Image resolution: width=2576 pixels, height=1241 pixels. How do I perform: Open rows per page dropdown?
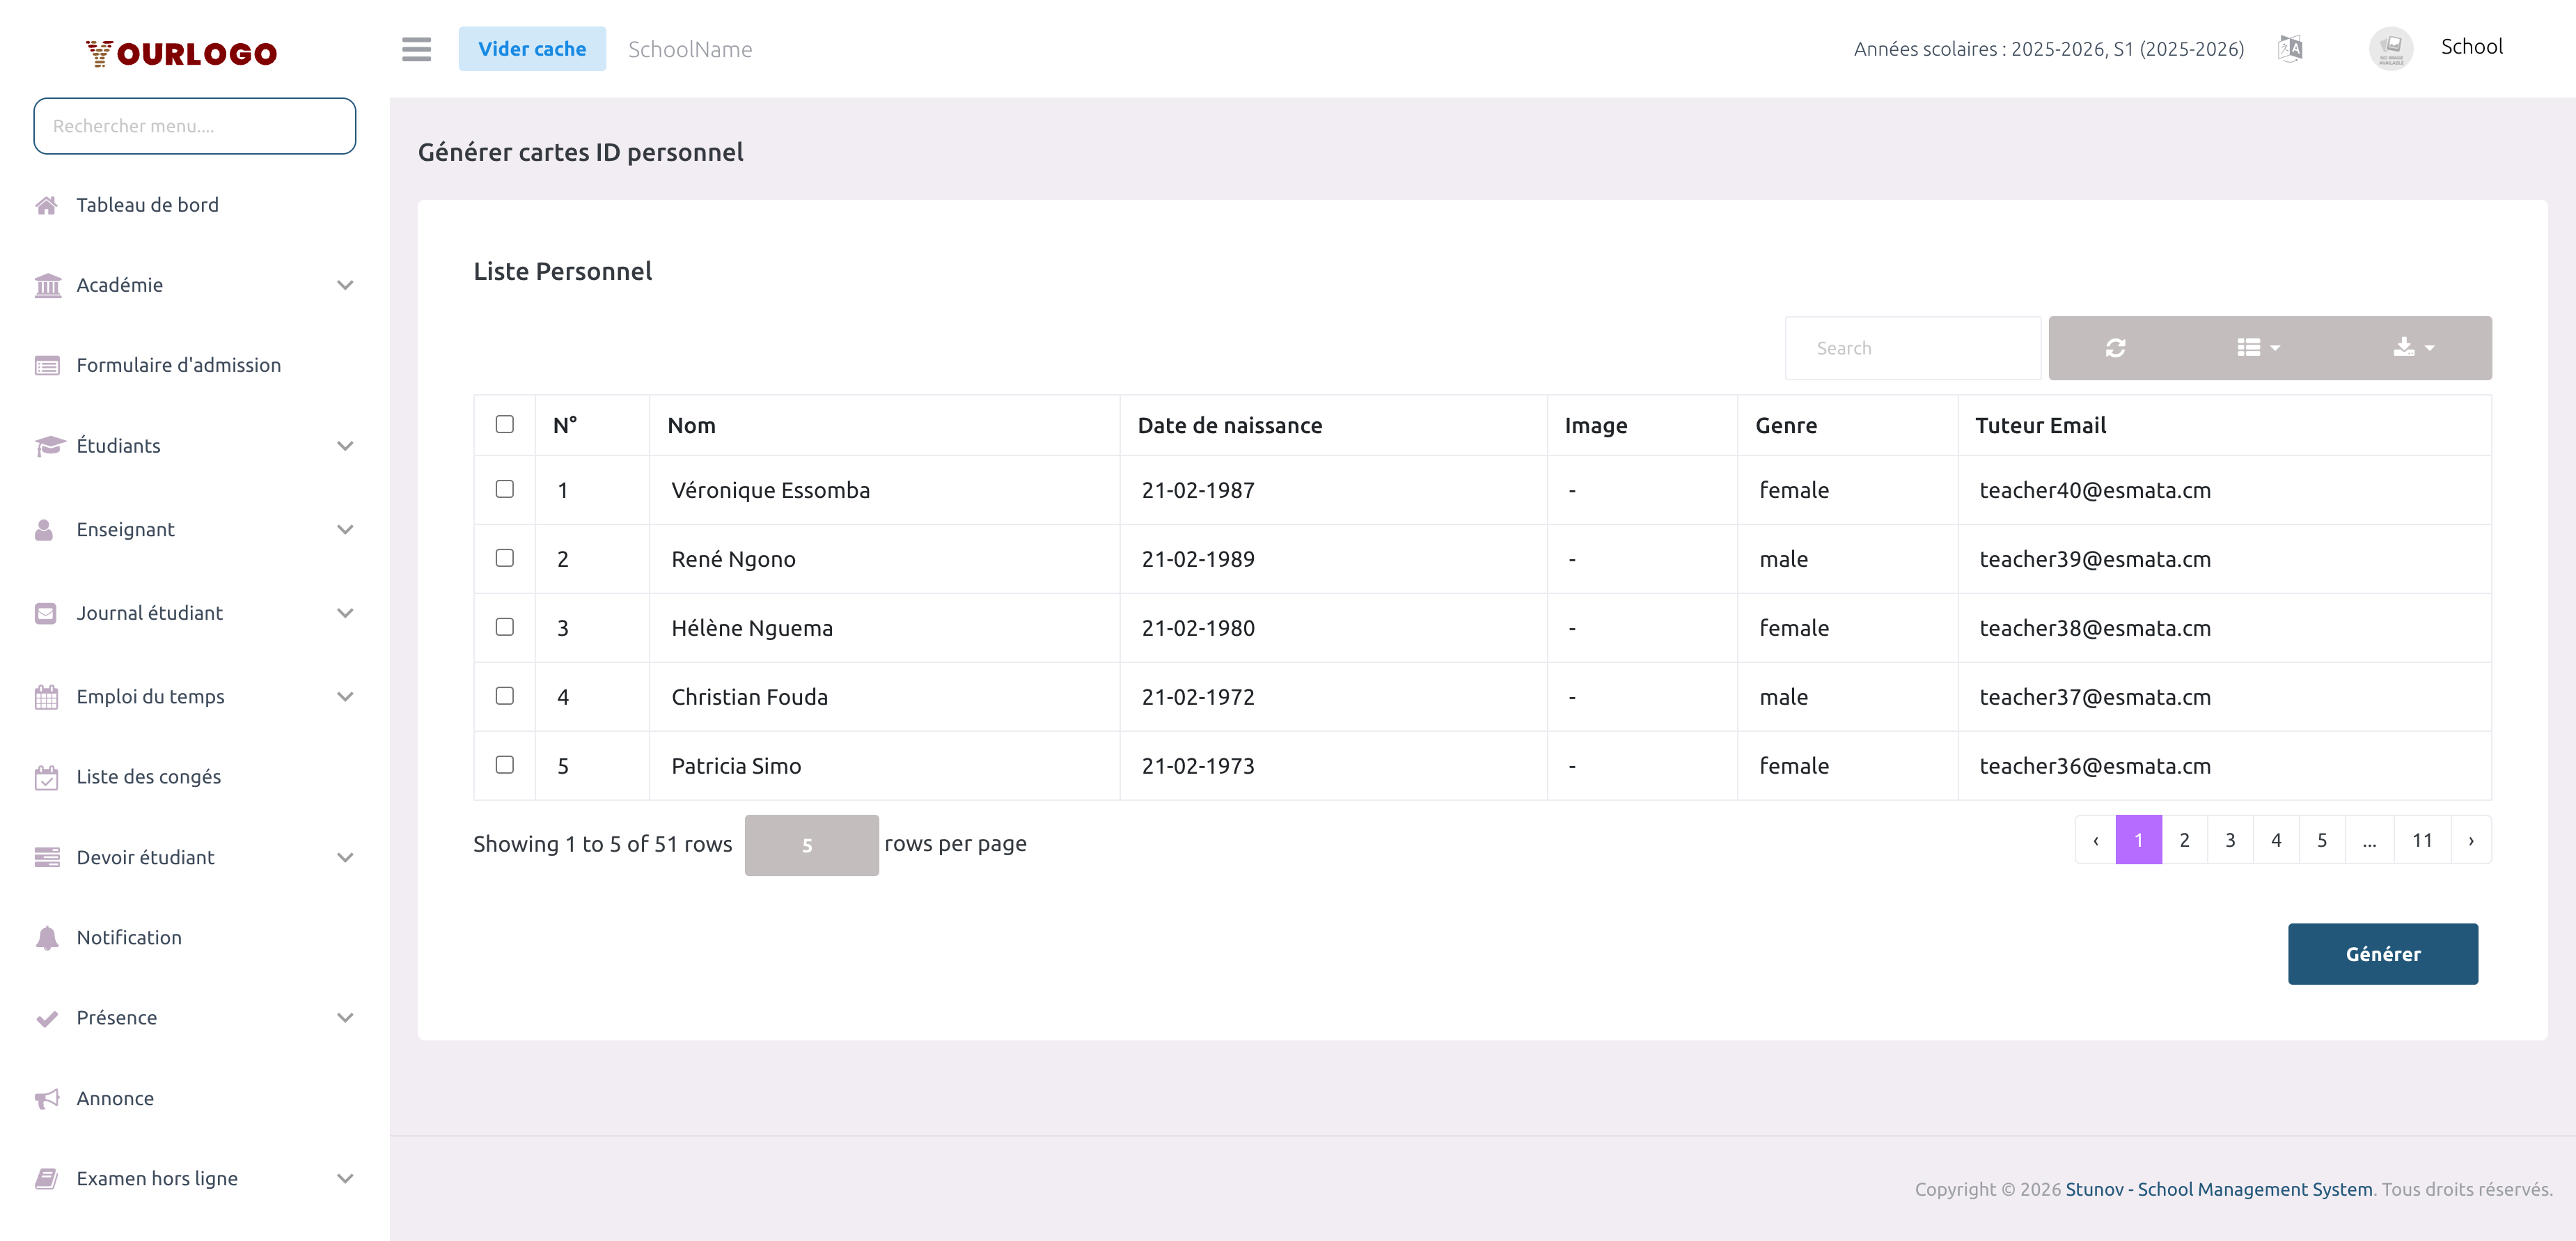811,845
